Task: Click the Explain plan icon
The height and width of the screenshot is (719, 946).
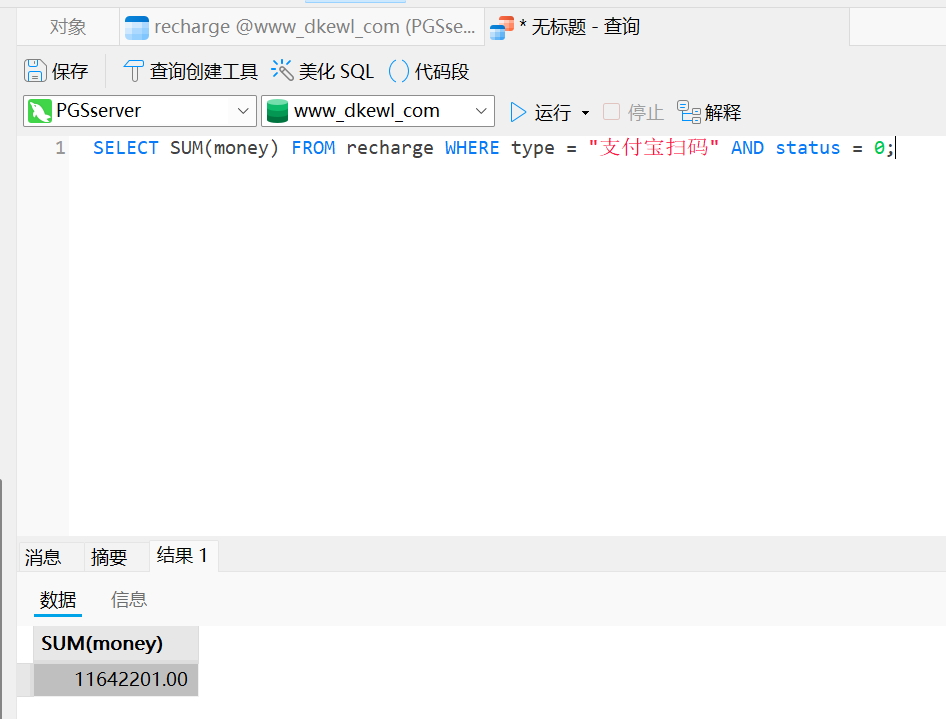Action: [688, 112]
